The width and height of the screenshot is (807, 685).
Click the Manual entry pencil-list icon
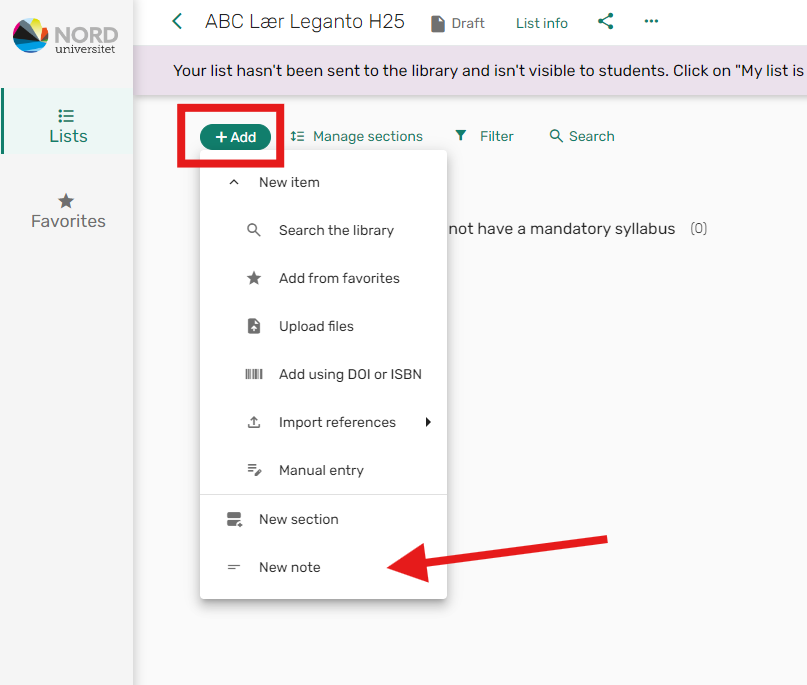pyautogui.click(x=254, y=470)
